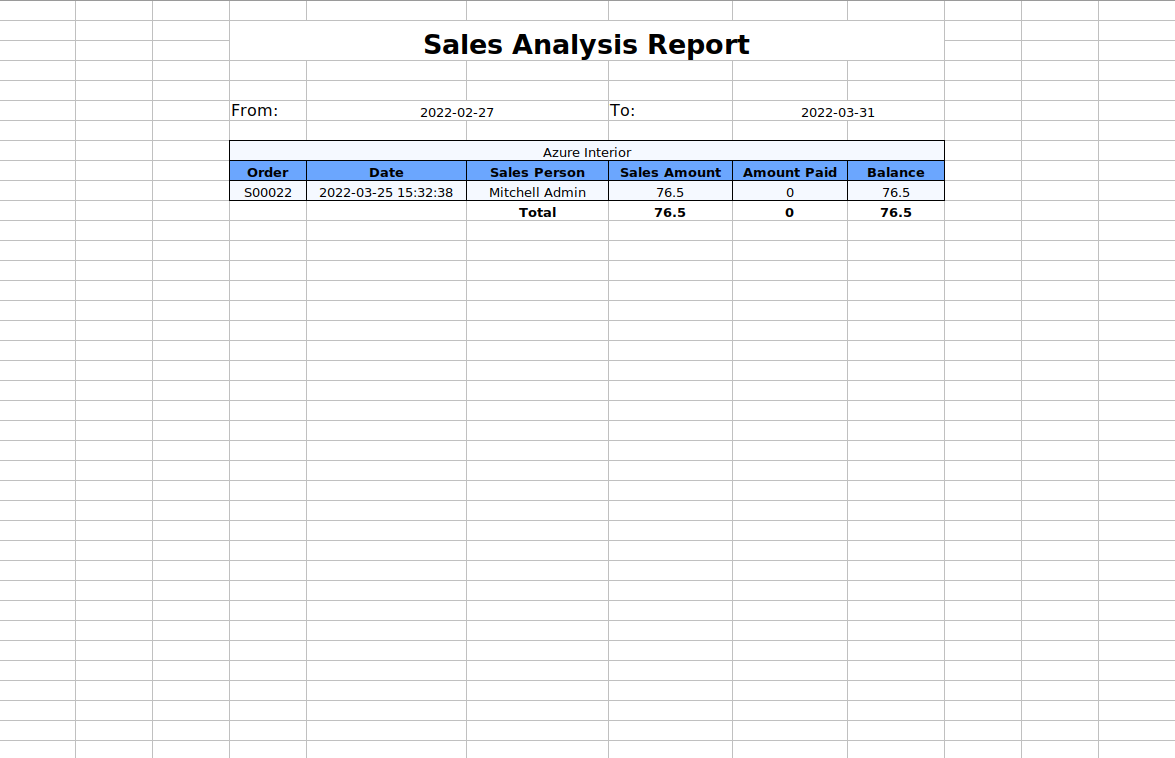Click the bold Total label cell
This screenshot has height=758, width=1175.
[x=537, y=212]
